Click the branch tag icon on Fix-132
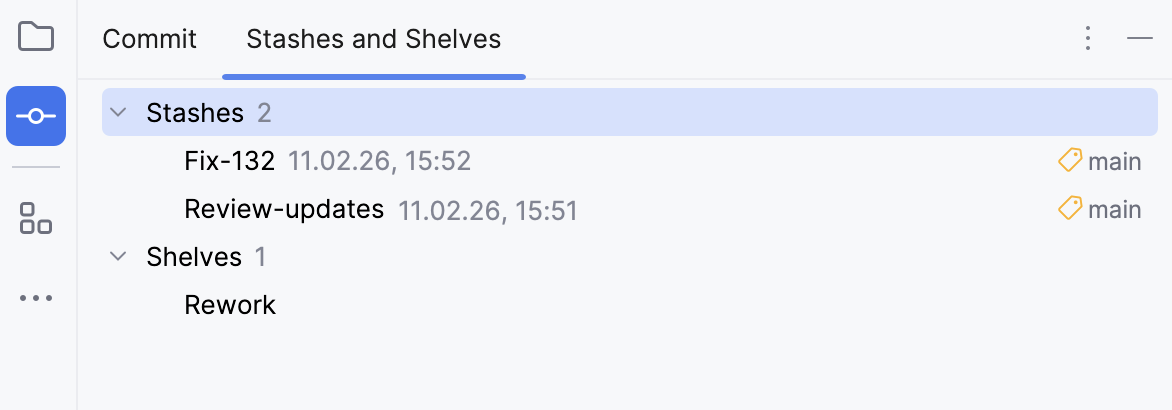Screen dimensions: 1172x410 pos(1070,161)
